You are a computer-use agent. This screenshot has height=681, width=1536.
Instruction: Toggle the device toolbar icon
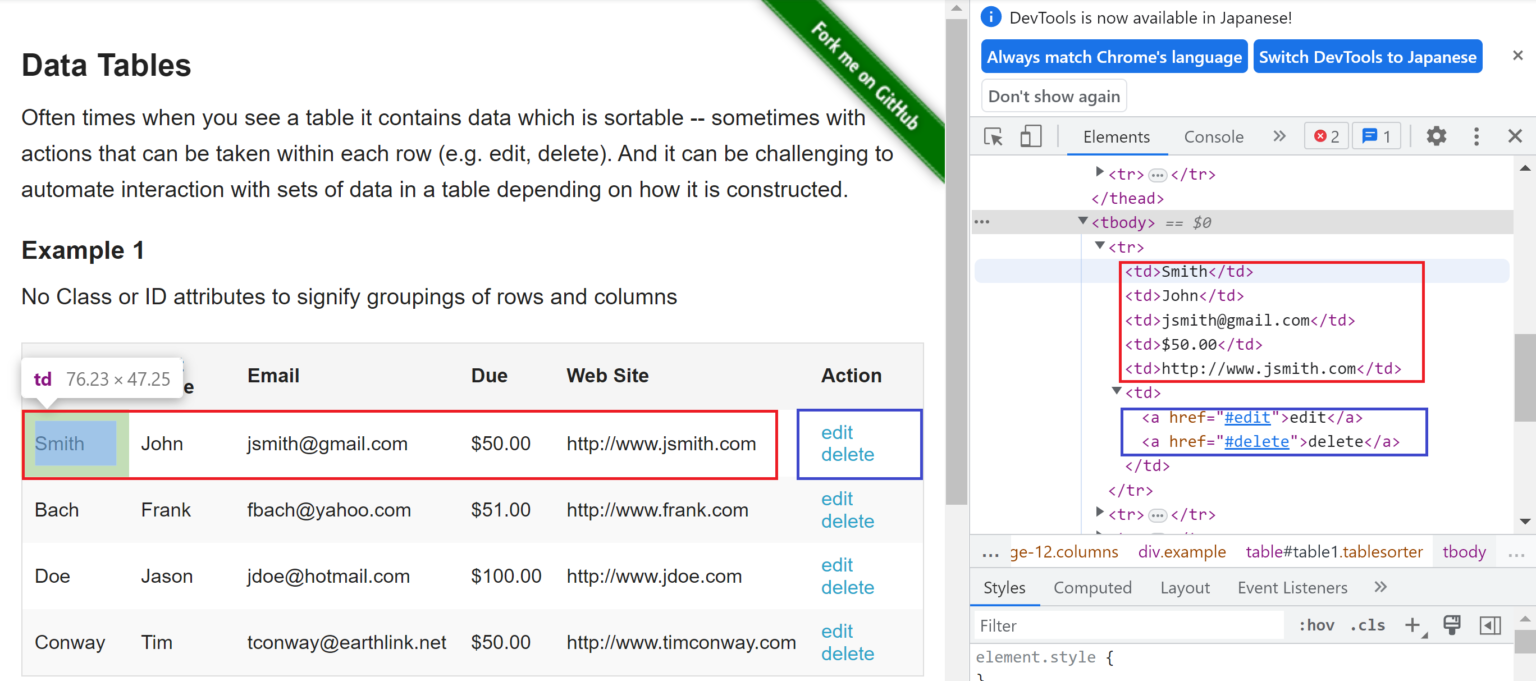pos(1030,137)
